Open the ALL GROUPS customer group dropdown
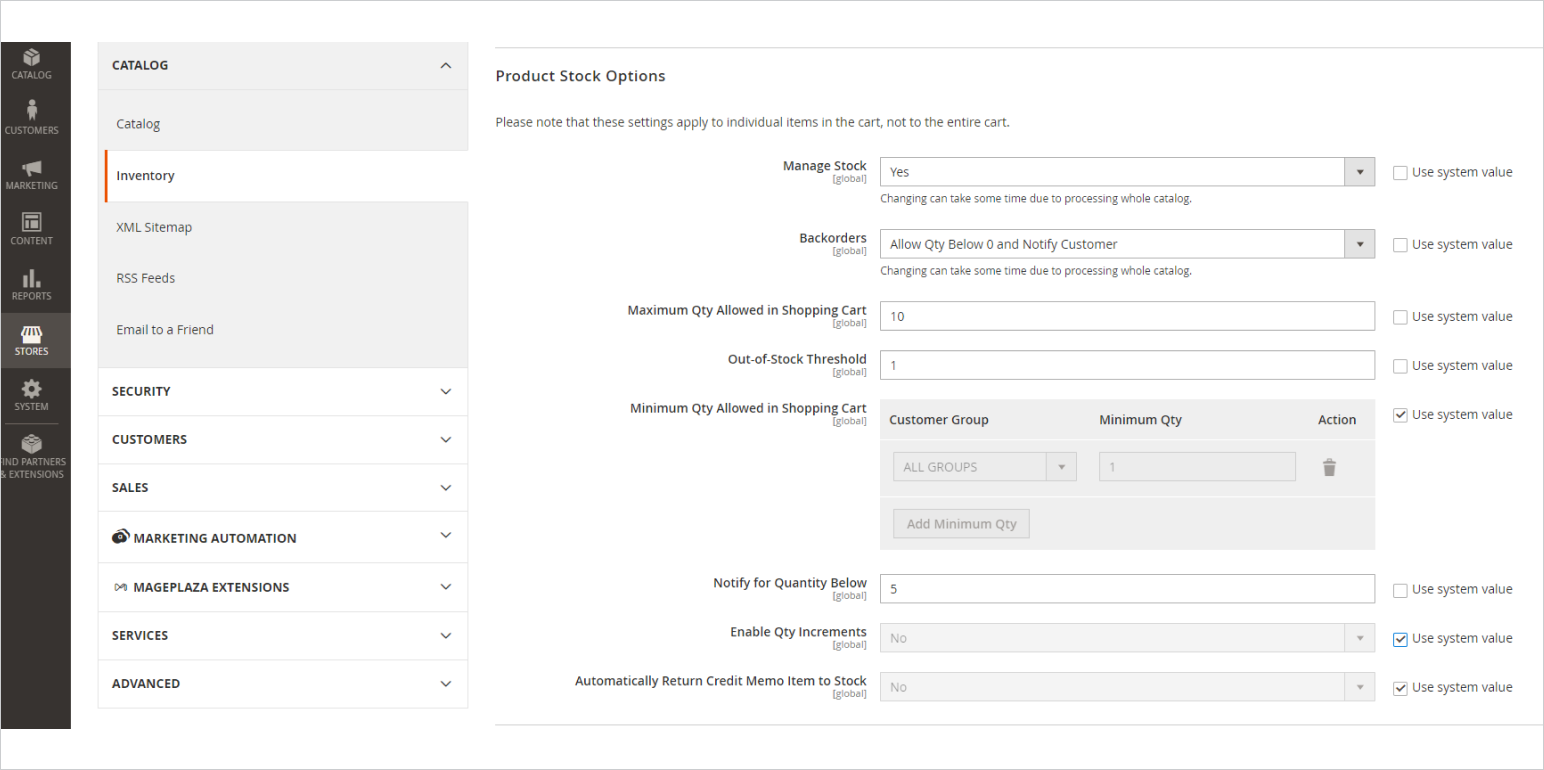This screenshot has width=1544, height=770. pyautogui.click(x=985, y=467)
